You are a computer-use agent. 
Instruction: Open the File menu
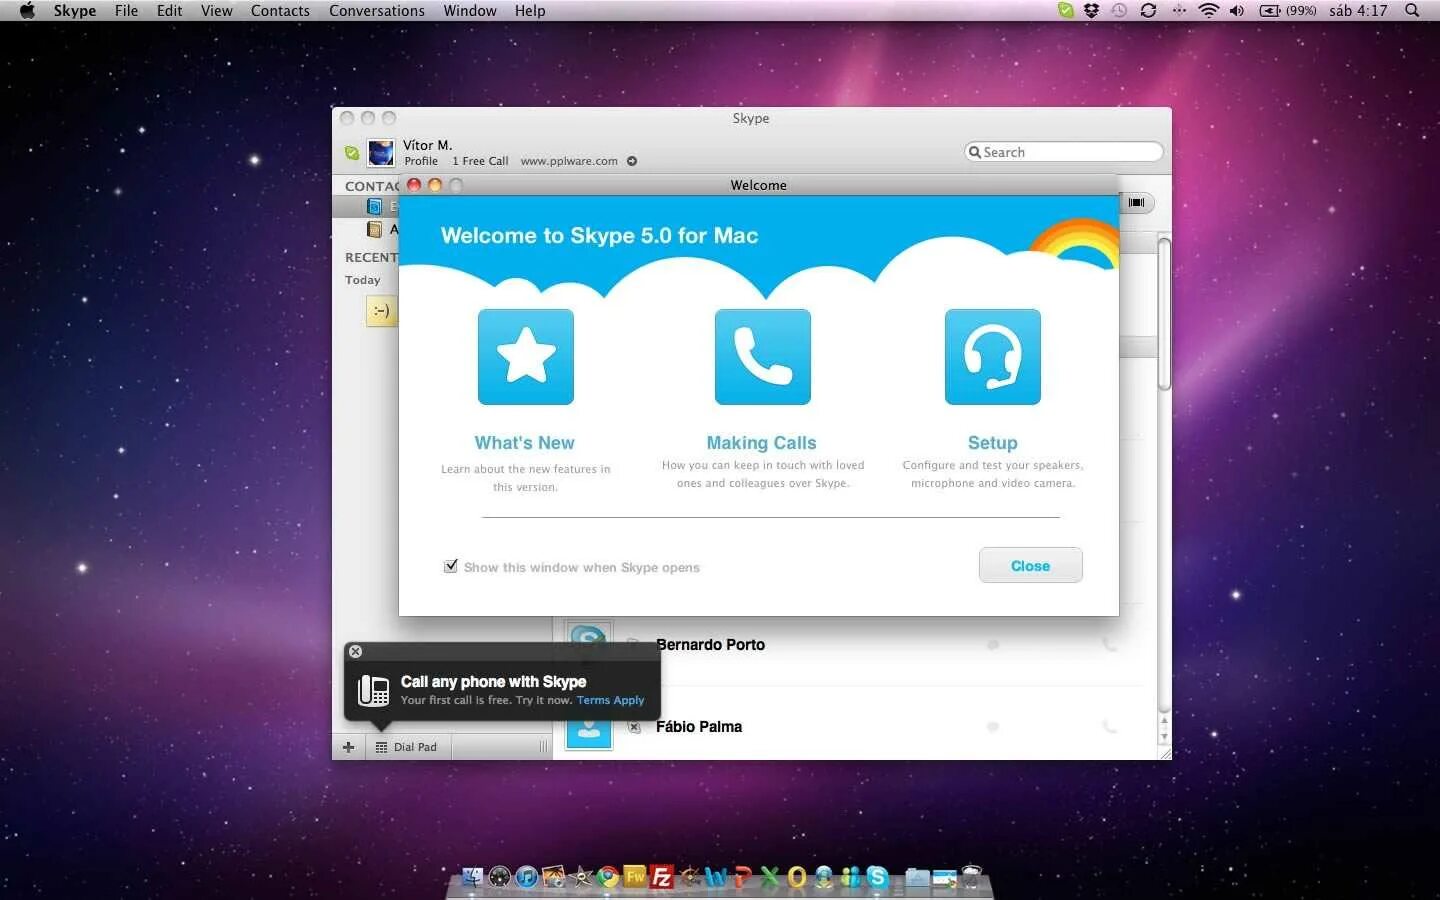point(126,11)
